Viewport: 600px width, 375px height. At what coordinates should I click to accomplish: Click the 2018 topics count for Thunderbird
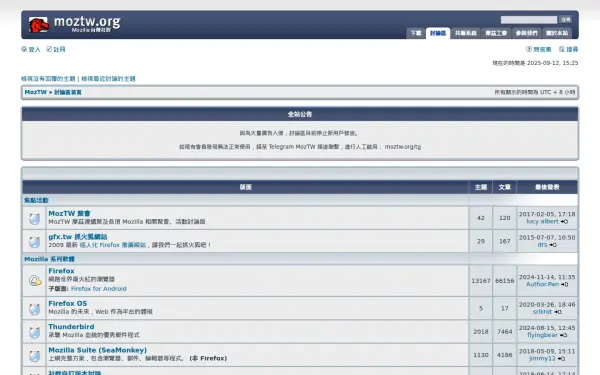pyautogui.click(x=481, y=332)
